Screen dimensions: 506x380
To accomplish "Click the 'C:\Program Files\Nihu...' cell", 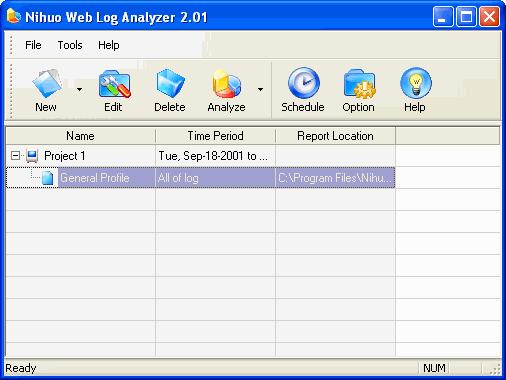I will tap(335, 178).
